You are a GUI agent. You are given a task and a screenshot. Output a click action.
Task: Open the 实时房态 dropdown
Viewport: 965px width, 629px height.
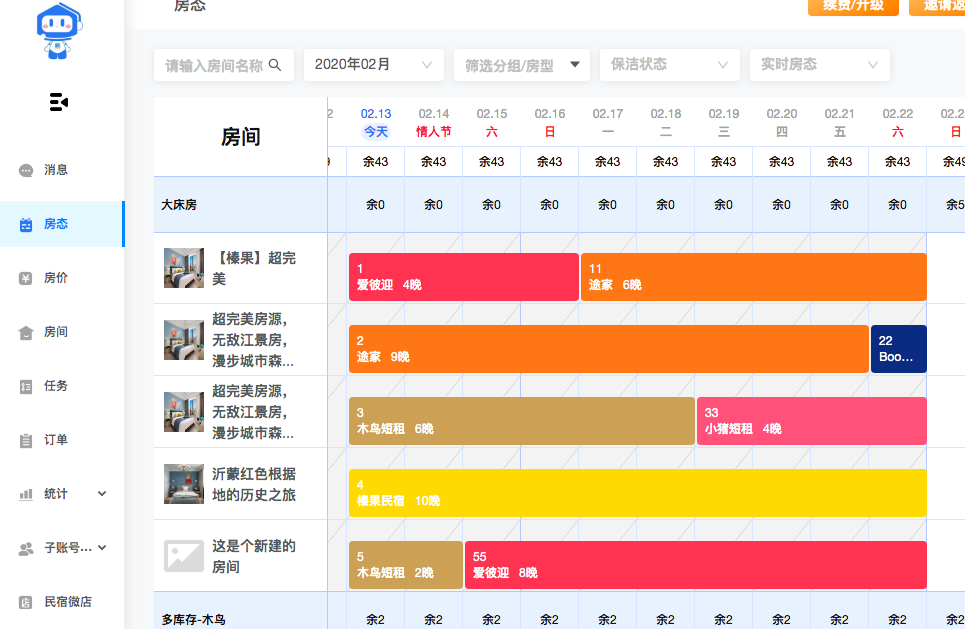pyautogui.click(x=820, y=65)
